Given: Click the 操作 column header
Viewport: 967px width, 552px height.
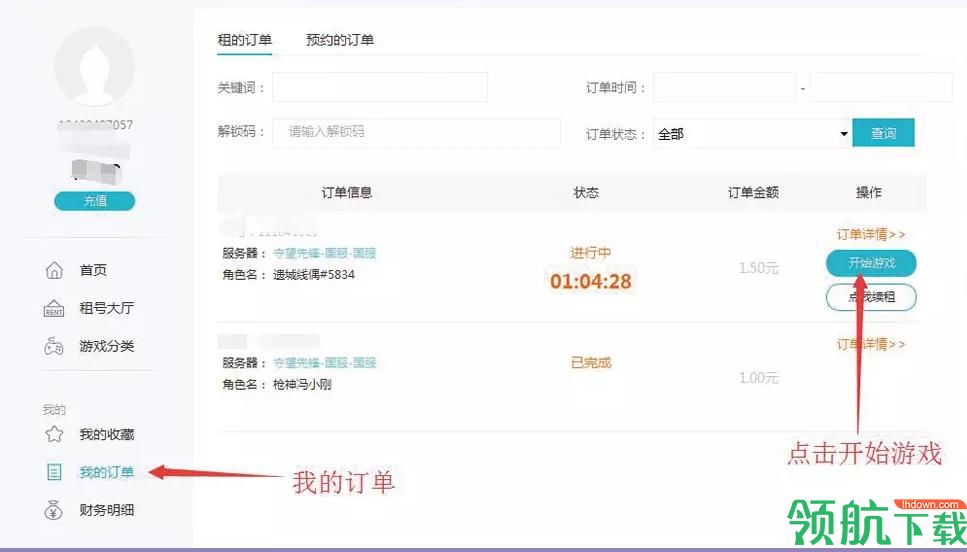Looking at the screenshot, I should 869,193.
